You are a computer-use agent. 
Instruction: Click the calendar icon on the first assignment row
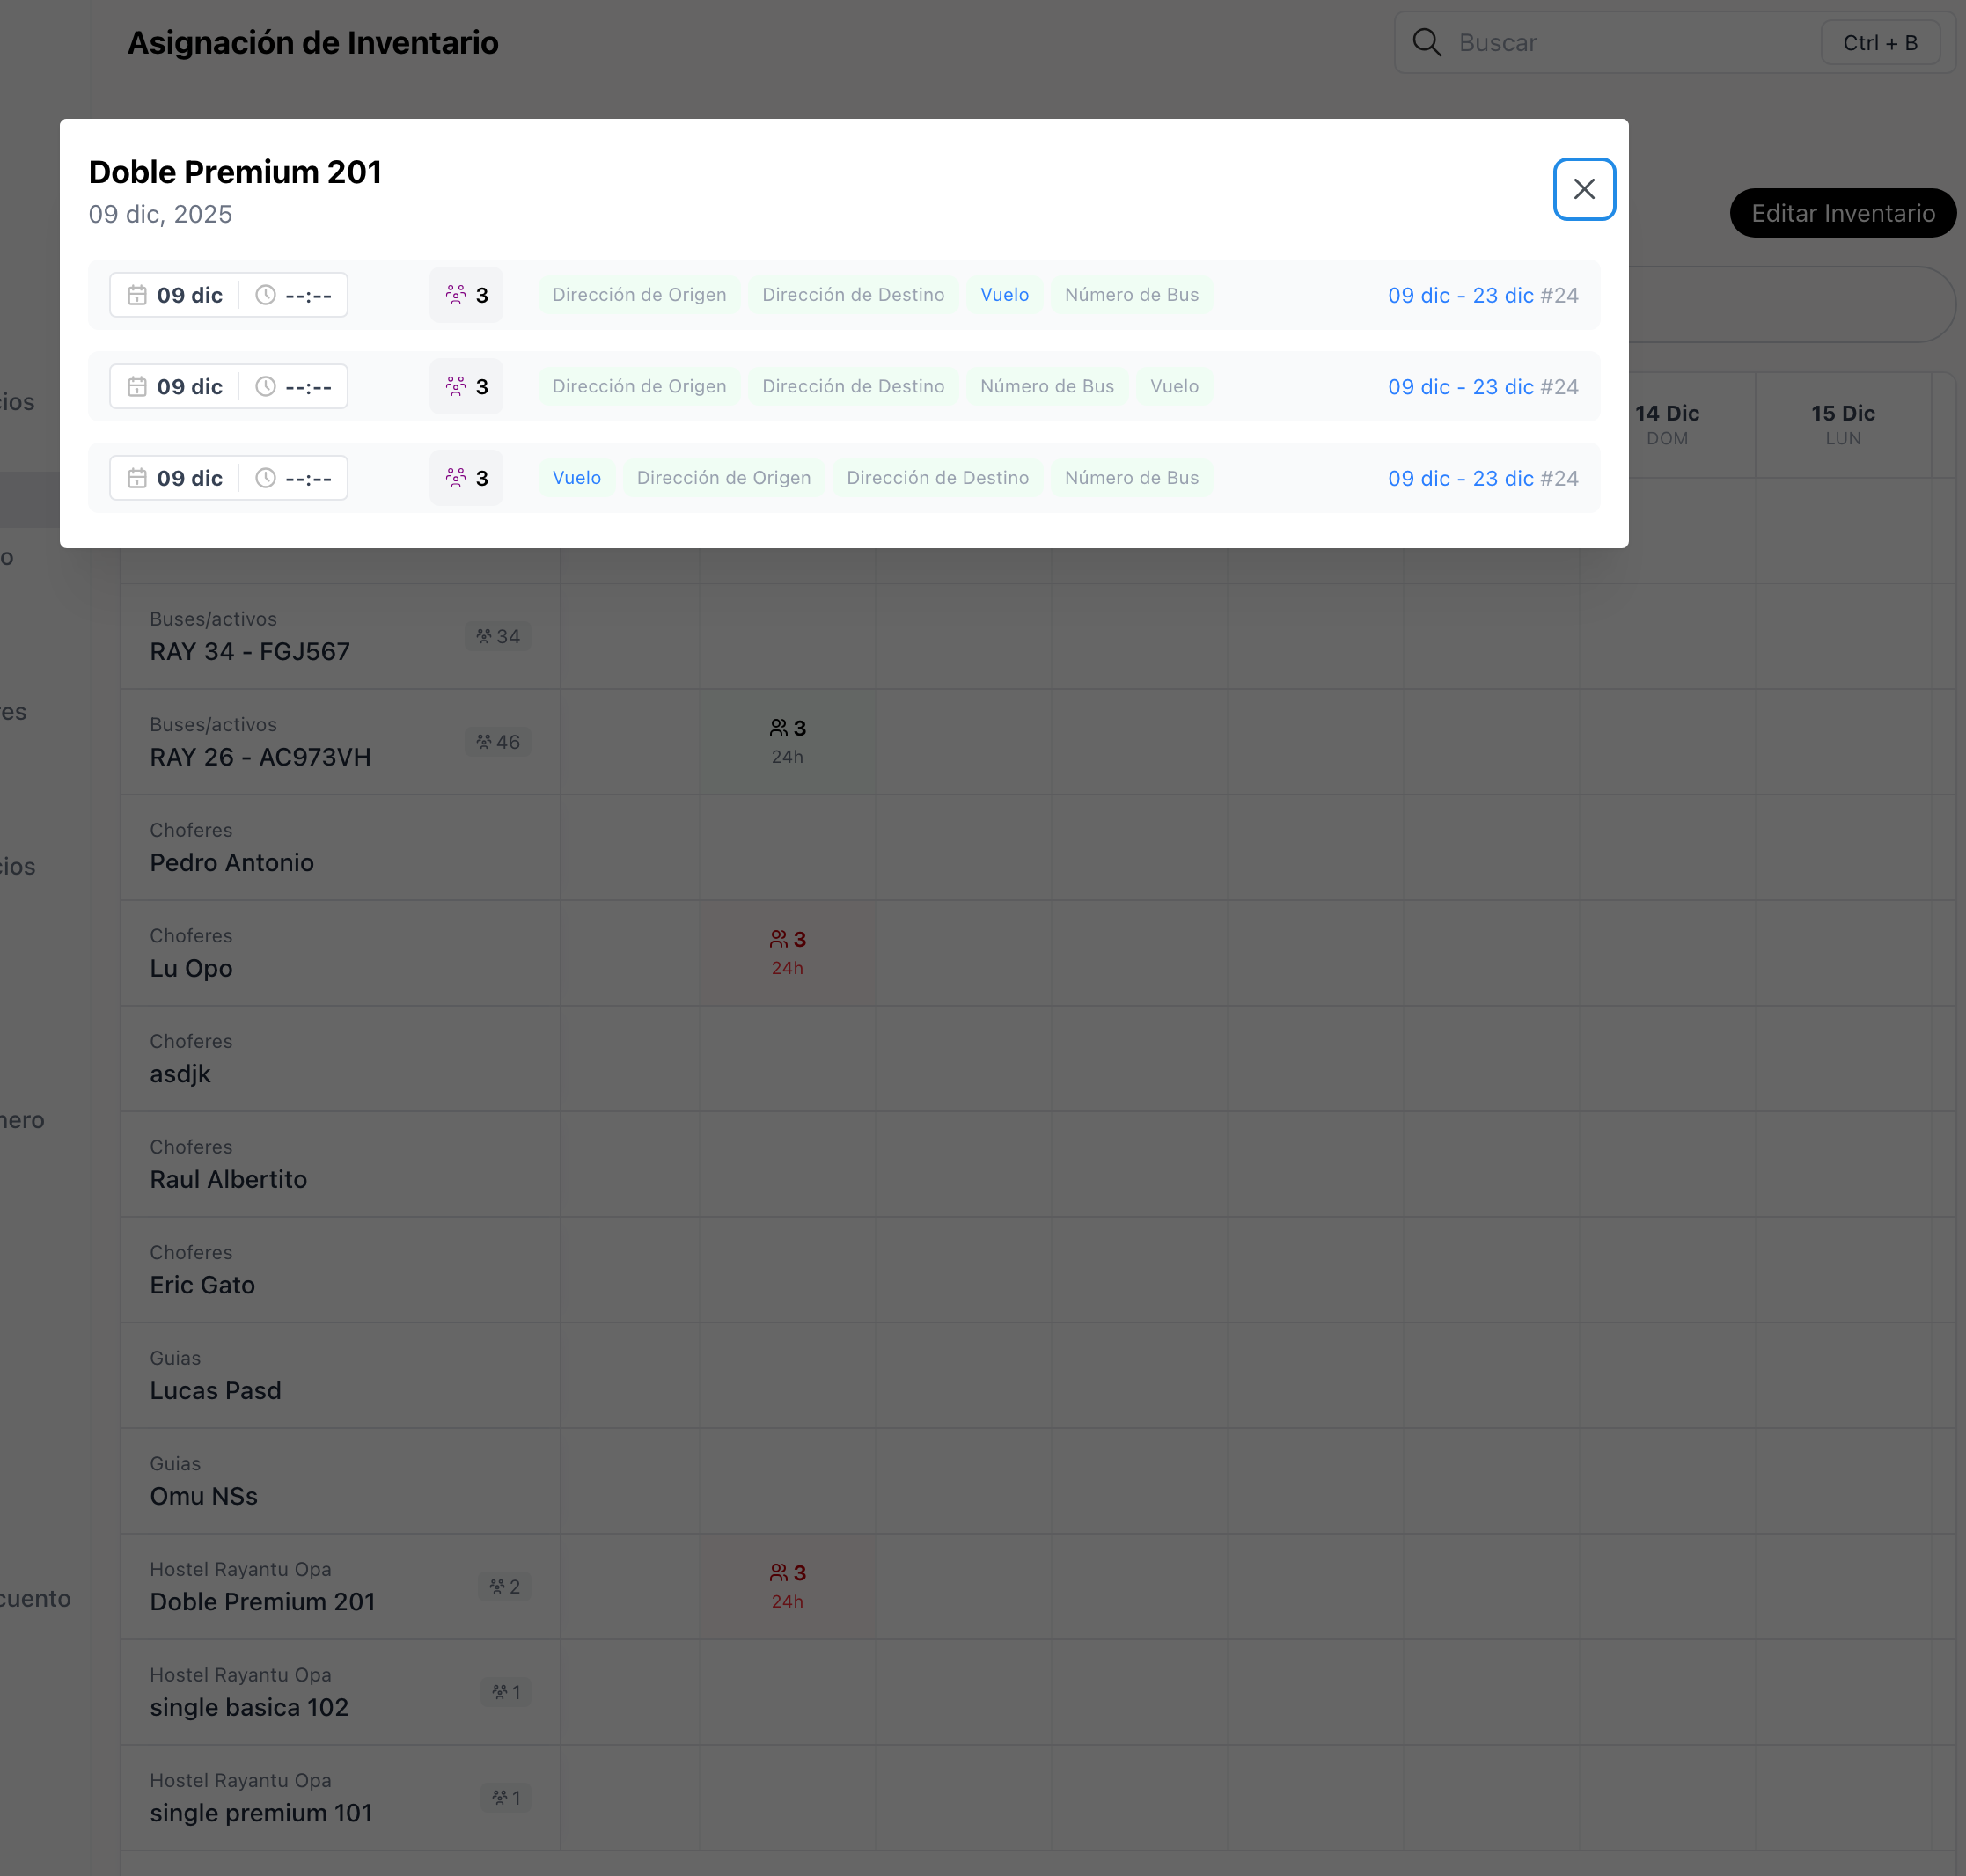pos(139,295)
